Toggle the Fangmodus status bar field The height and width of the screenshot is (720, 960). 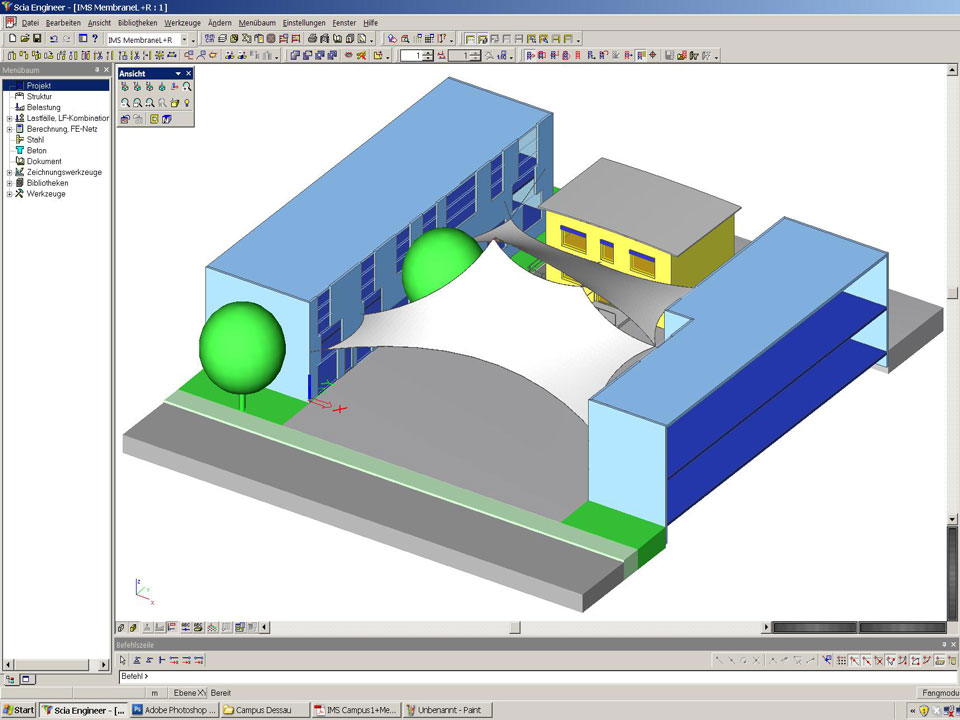(939, 693)
